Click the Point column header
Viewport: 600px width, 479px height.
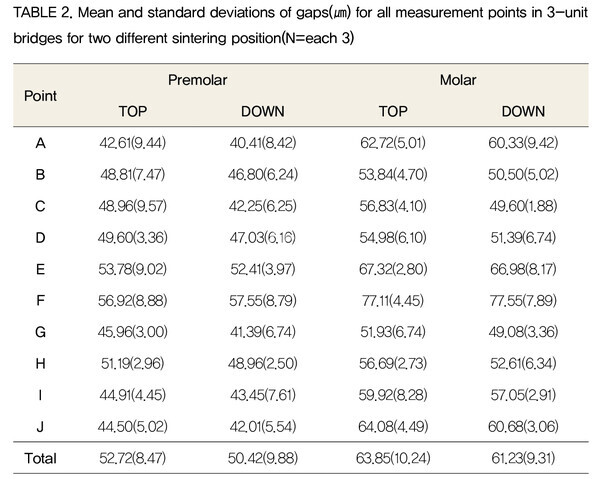(x=40, y=96)
